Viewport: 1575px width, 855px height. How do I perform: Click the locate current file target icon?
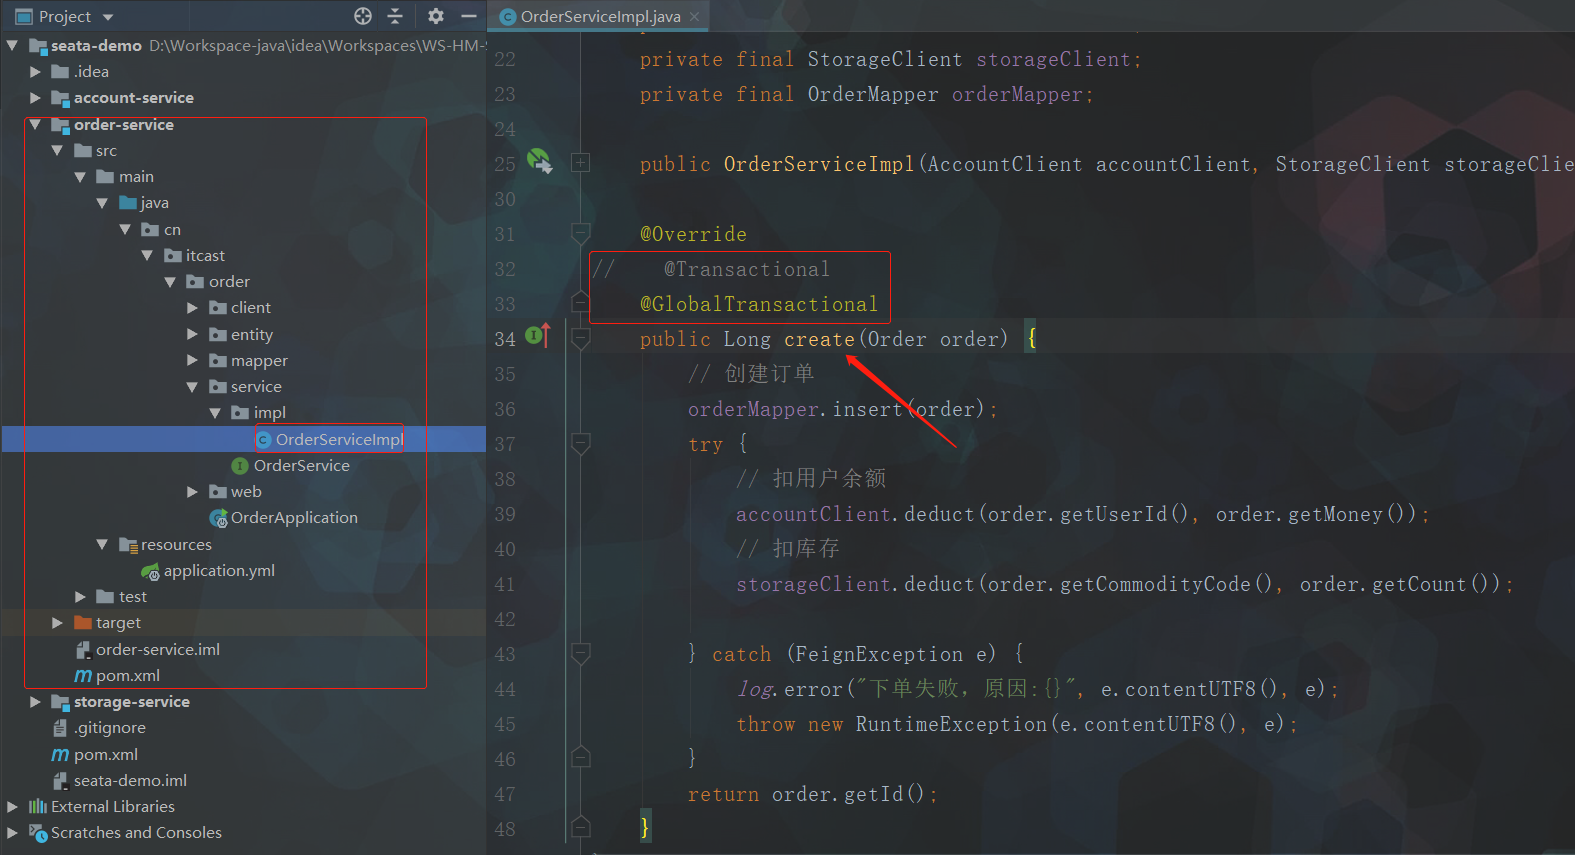(x=363, y=16)
